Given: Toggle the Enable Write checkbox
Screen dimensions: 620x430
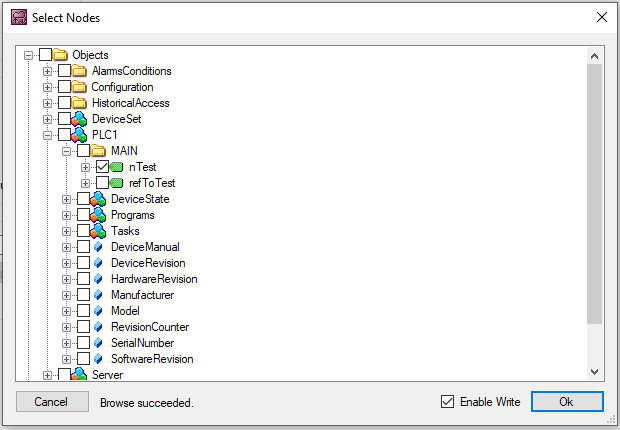Looking at the screenshot, I should pos(447,402).
